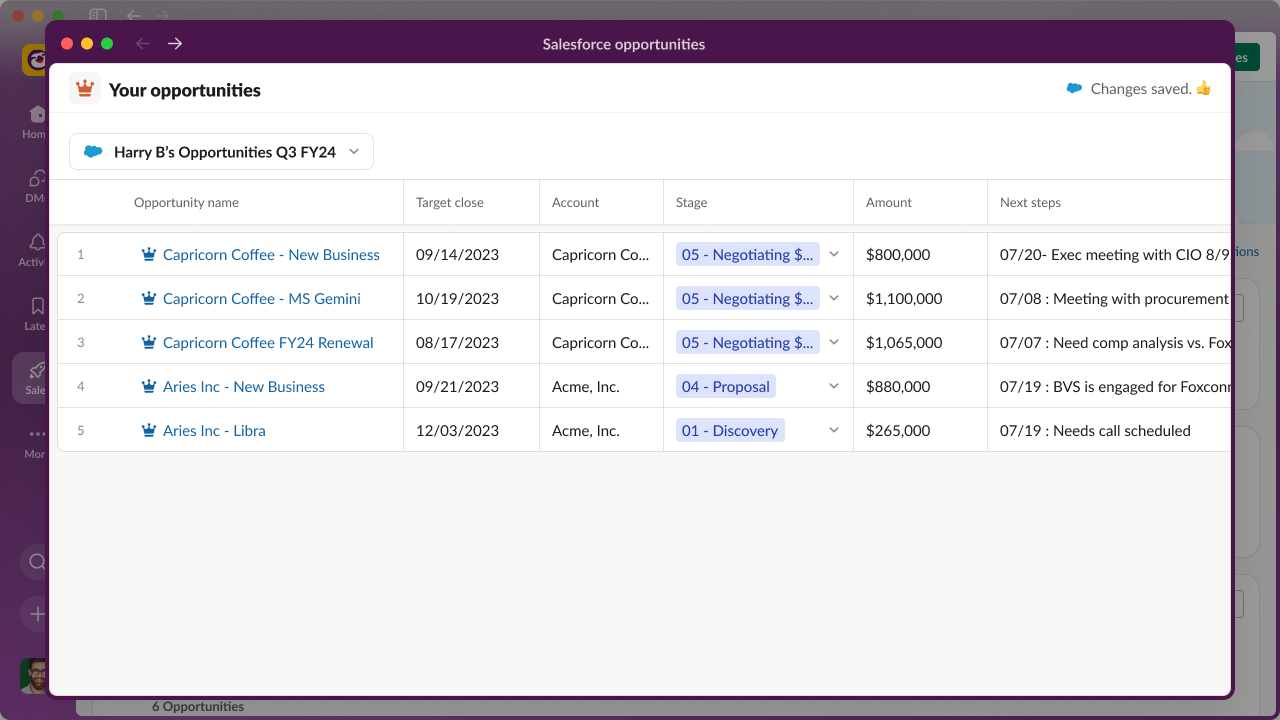1280x720 pixels.
Task: Select the $265,000 amount cell
Action: coord(920,431)
